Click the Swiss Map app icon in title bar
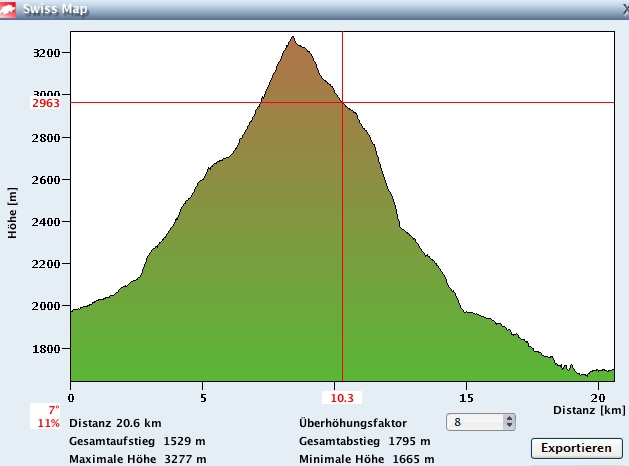The height and width of the screenshot is (466, 629). pos(11,10)
